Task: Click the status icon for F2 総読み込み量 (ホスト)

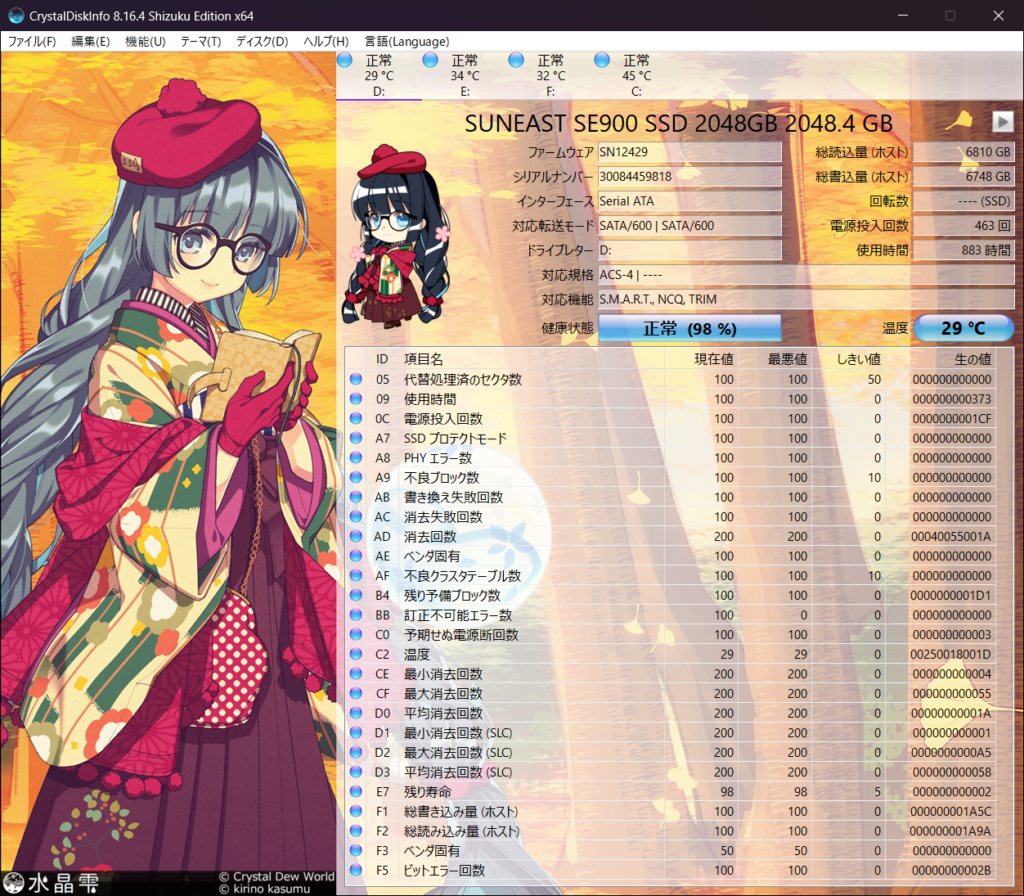Action: [356, 831]
